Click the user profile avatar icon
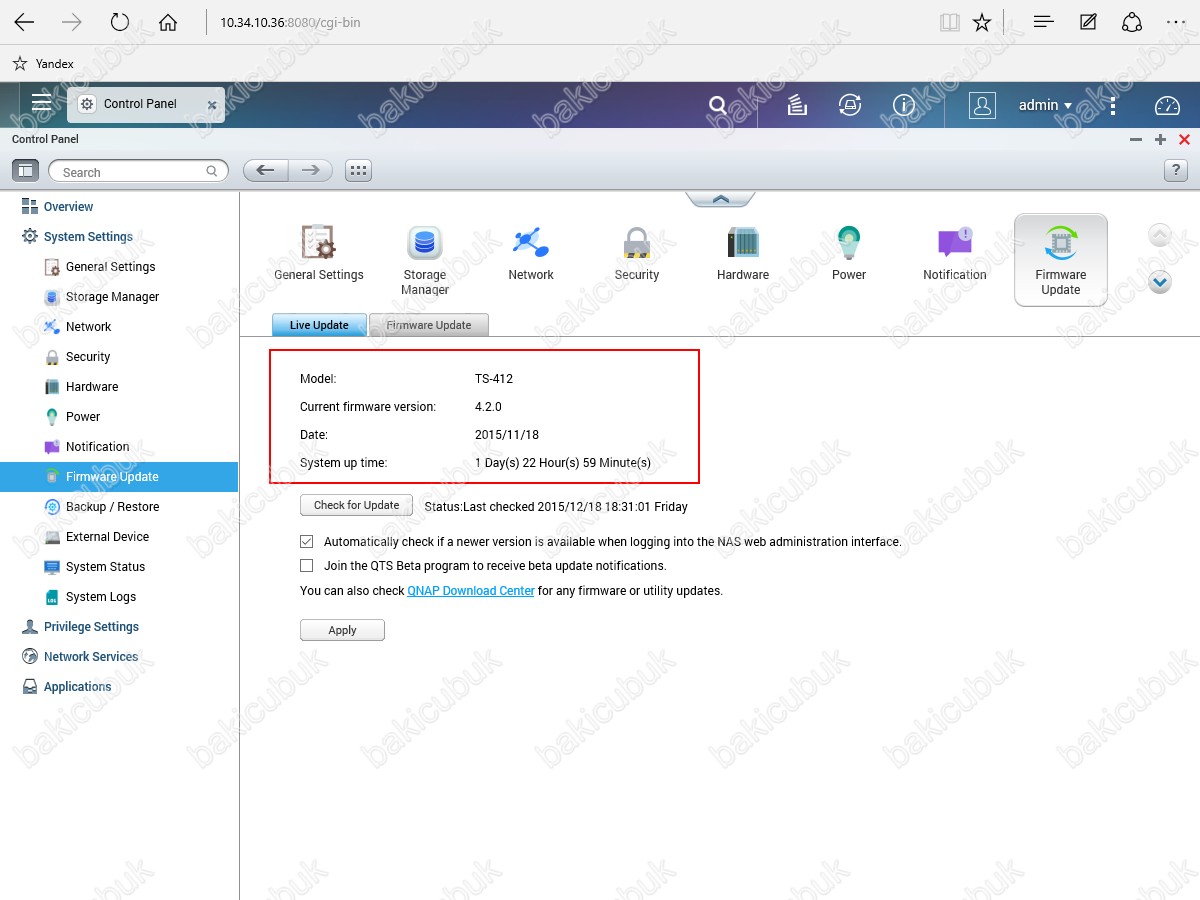 pyautogui.click(x=982, y=105)
